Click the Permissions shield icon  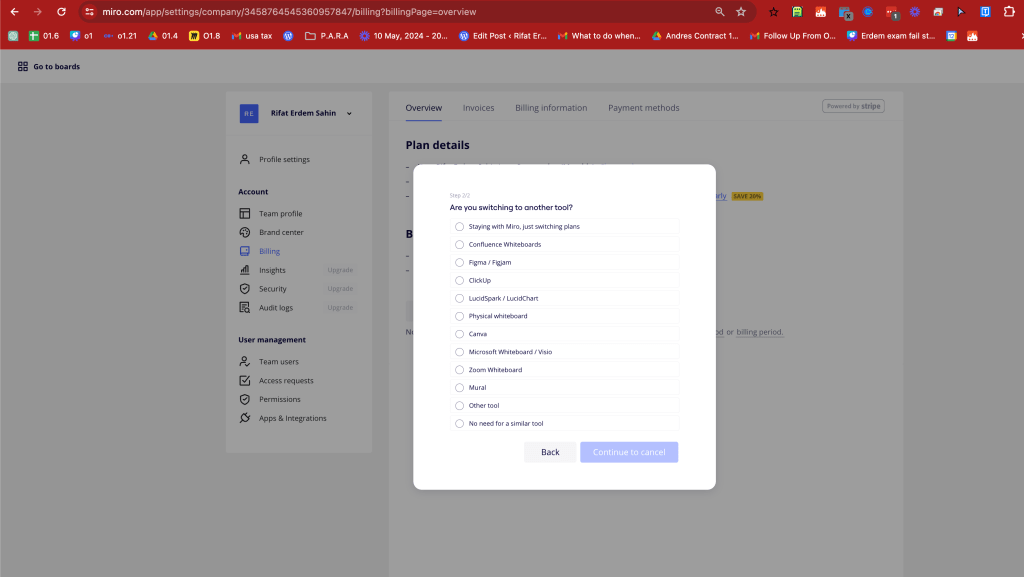(245, 399)
